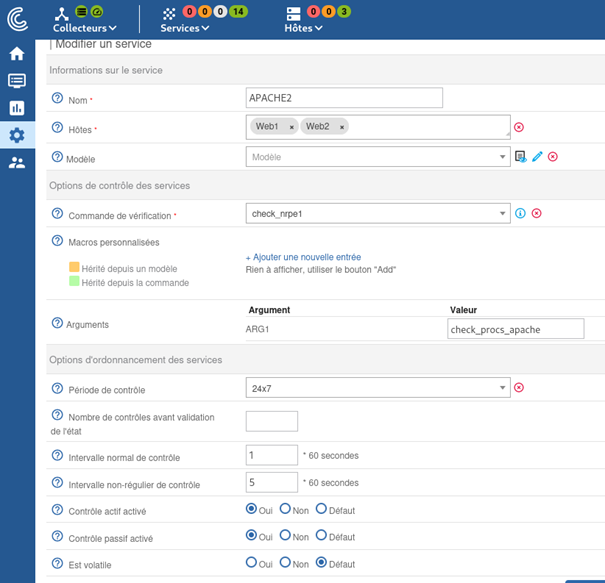Viewport: 605px width, 583px height.
Task: Click the pencil edit icon beside Modèle
Action: (x=537, y=157)
